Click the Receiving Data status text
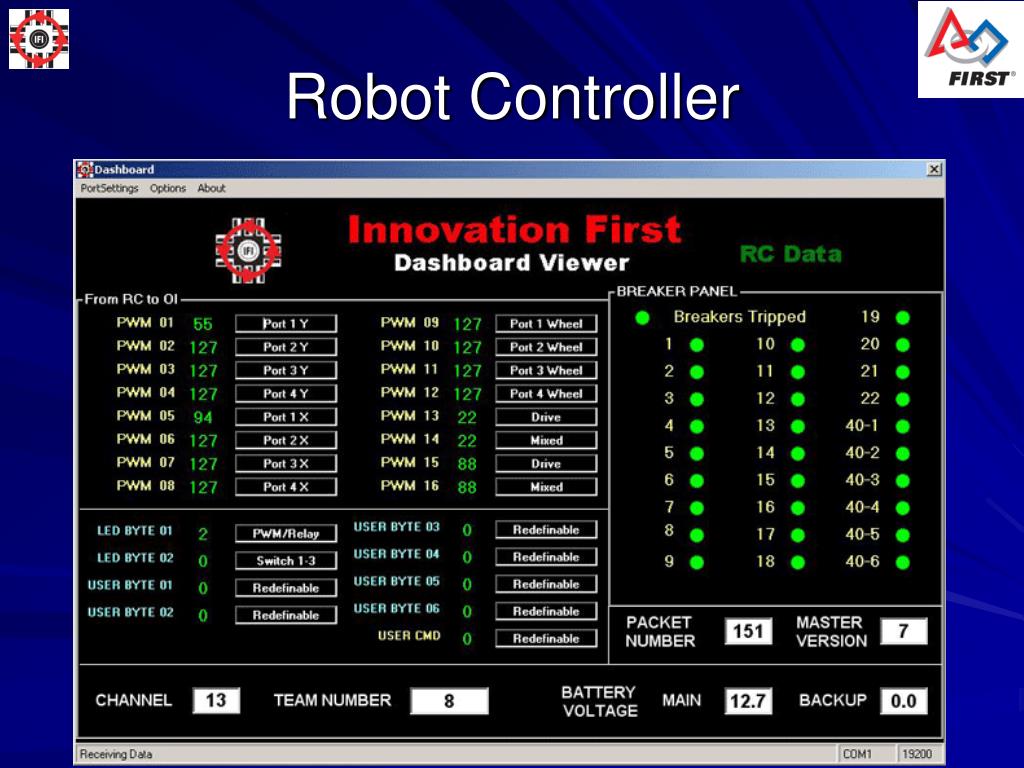The height and width of the screenshot is (768, 1024). click(116, 754)
